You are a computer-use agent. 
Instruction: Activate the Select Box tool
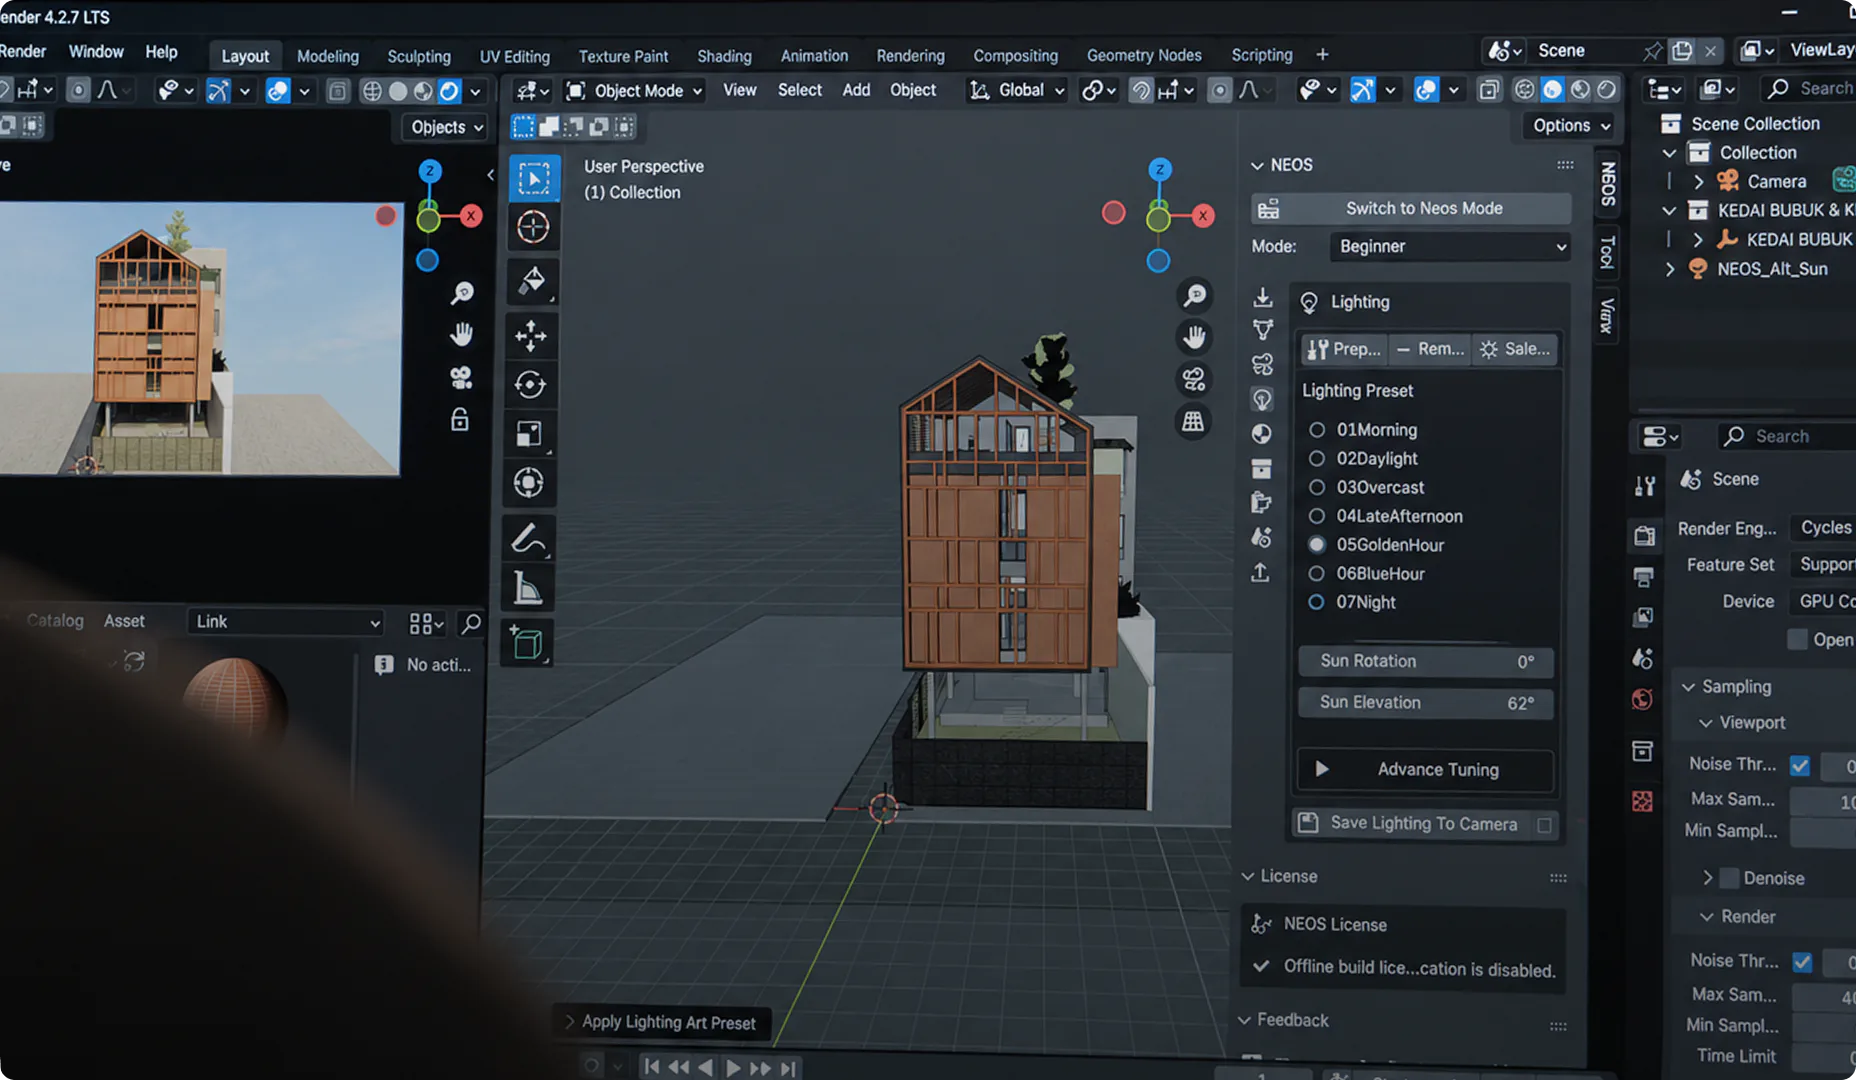[533, 179]
